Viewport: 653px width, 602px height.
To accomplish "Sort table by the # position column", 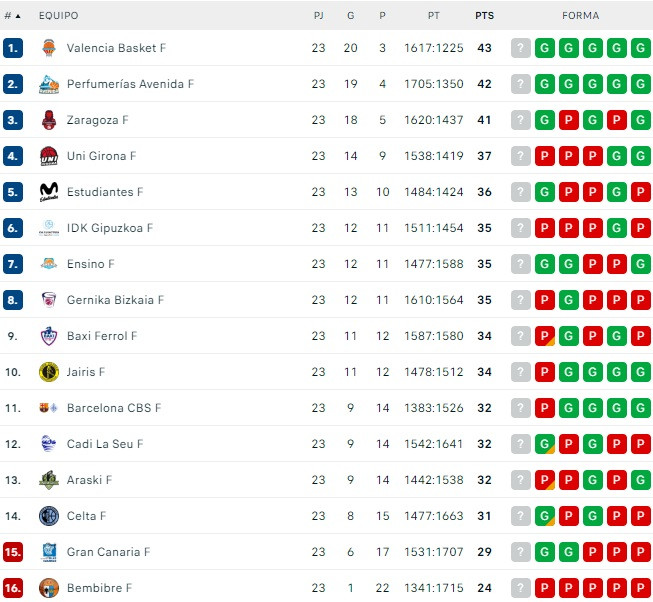I will (x=12, y=16).
